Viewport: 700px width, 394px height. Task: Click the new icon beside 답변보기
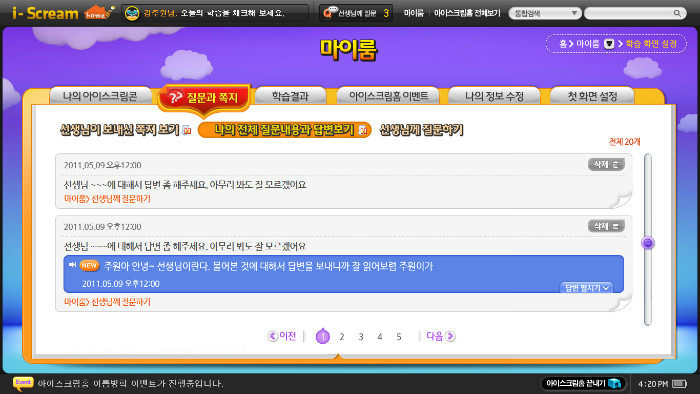pyautogui.click(x=363, y=130)
